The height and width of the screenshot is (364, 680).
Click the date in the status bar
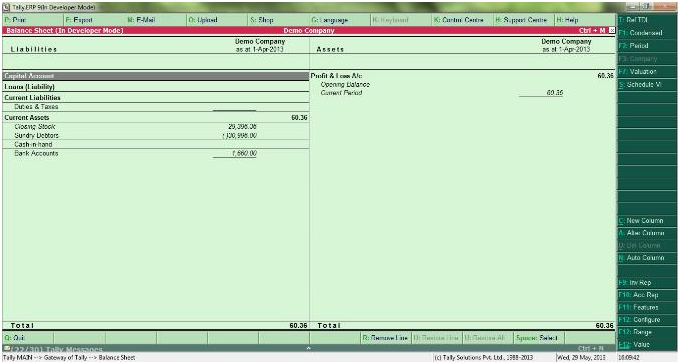pyautogui.click(x=582, y=358)
